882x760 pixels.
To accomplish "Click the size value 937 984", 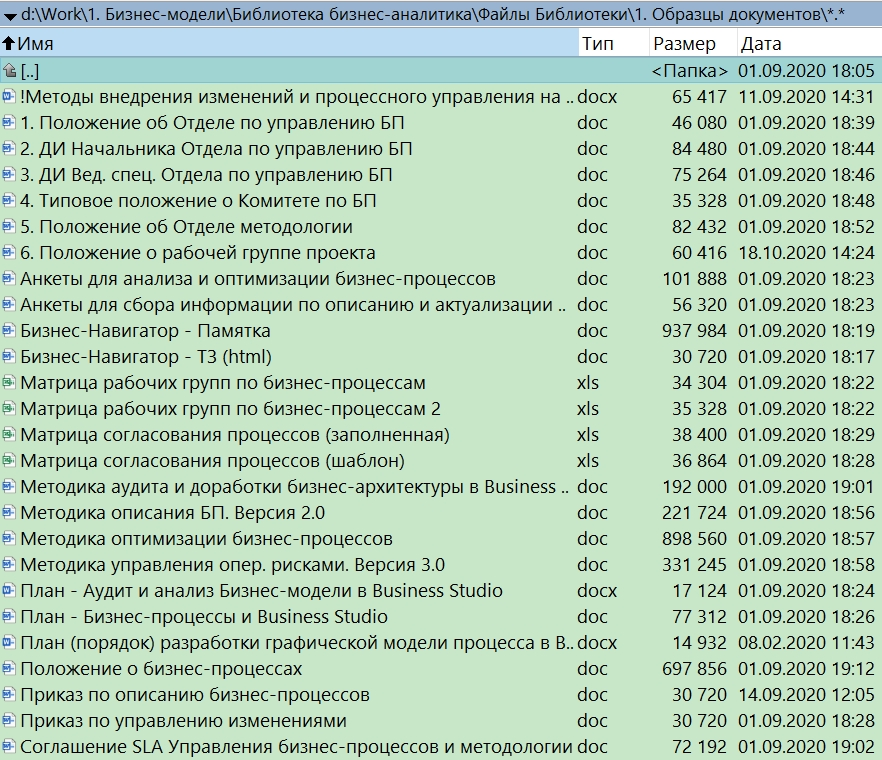I will (x=694, y=330).
